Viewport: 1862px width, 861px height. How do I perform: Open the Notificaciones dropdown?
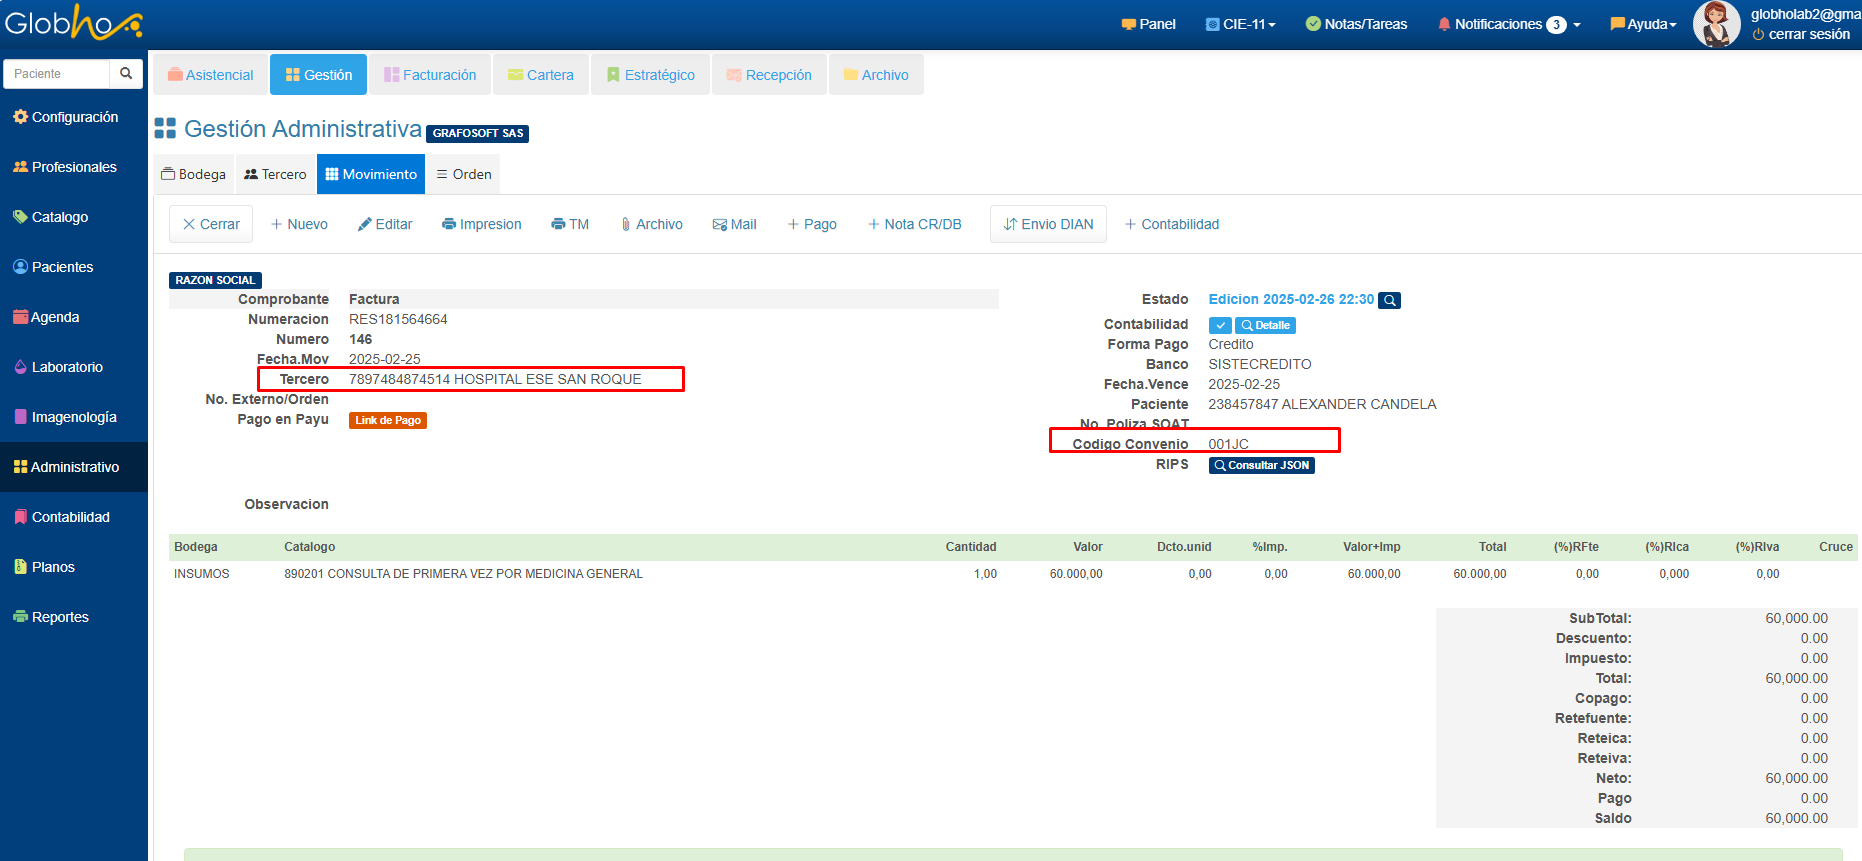pyautogui.click(x=1508, y=24)
